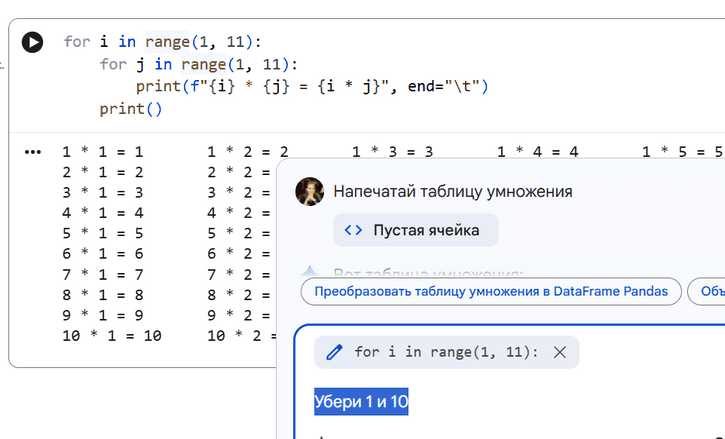Remove the attached code chip with X
725x439 pixels.
pyautogui.click(x=560, y=352)
